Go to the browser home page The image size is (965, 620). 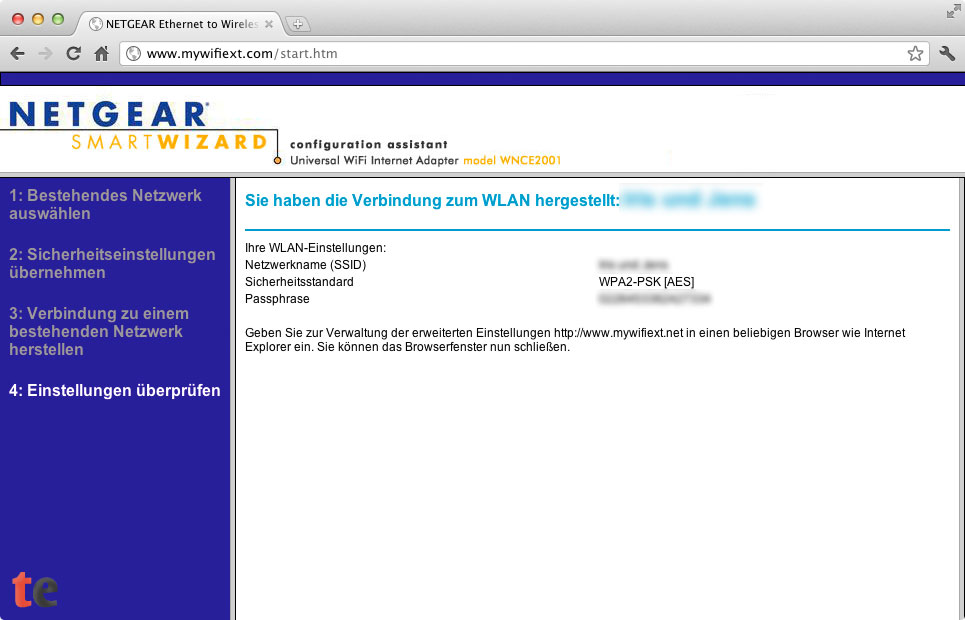tap(101, 54)
